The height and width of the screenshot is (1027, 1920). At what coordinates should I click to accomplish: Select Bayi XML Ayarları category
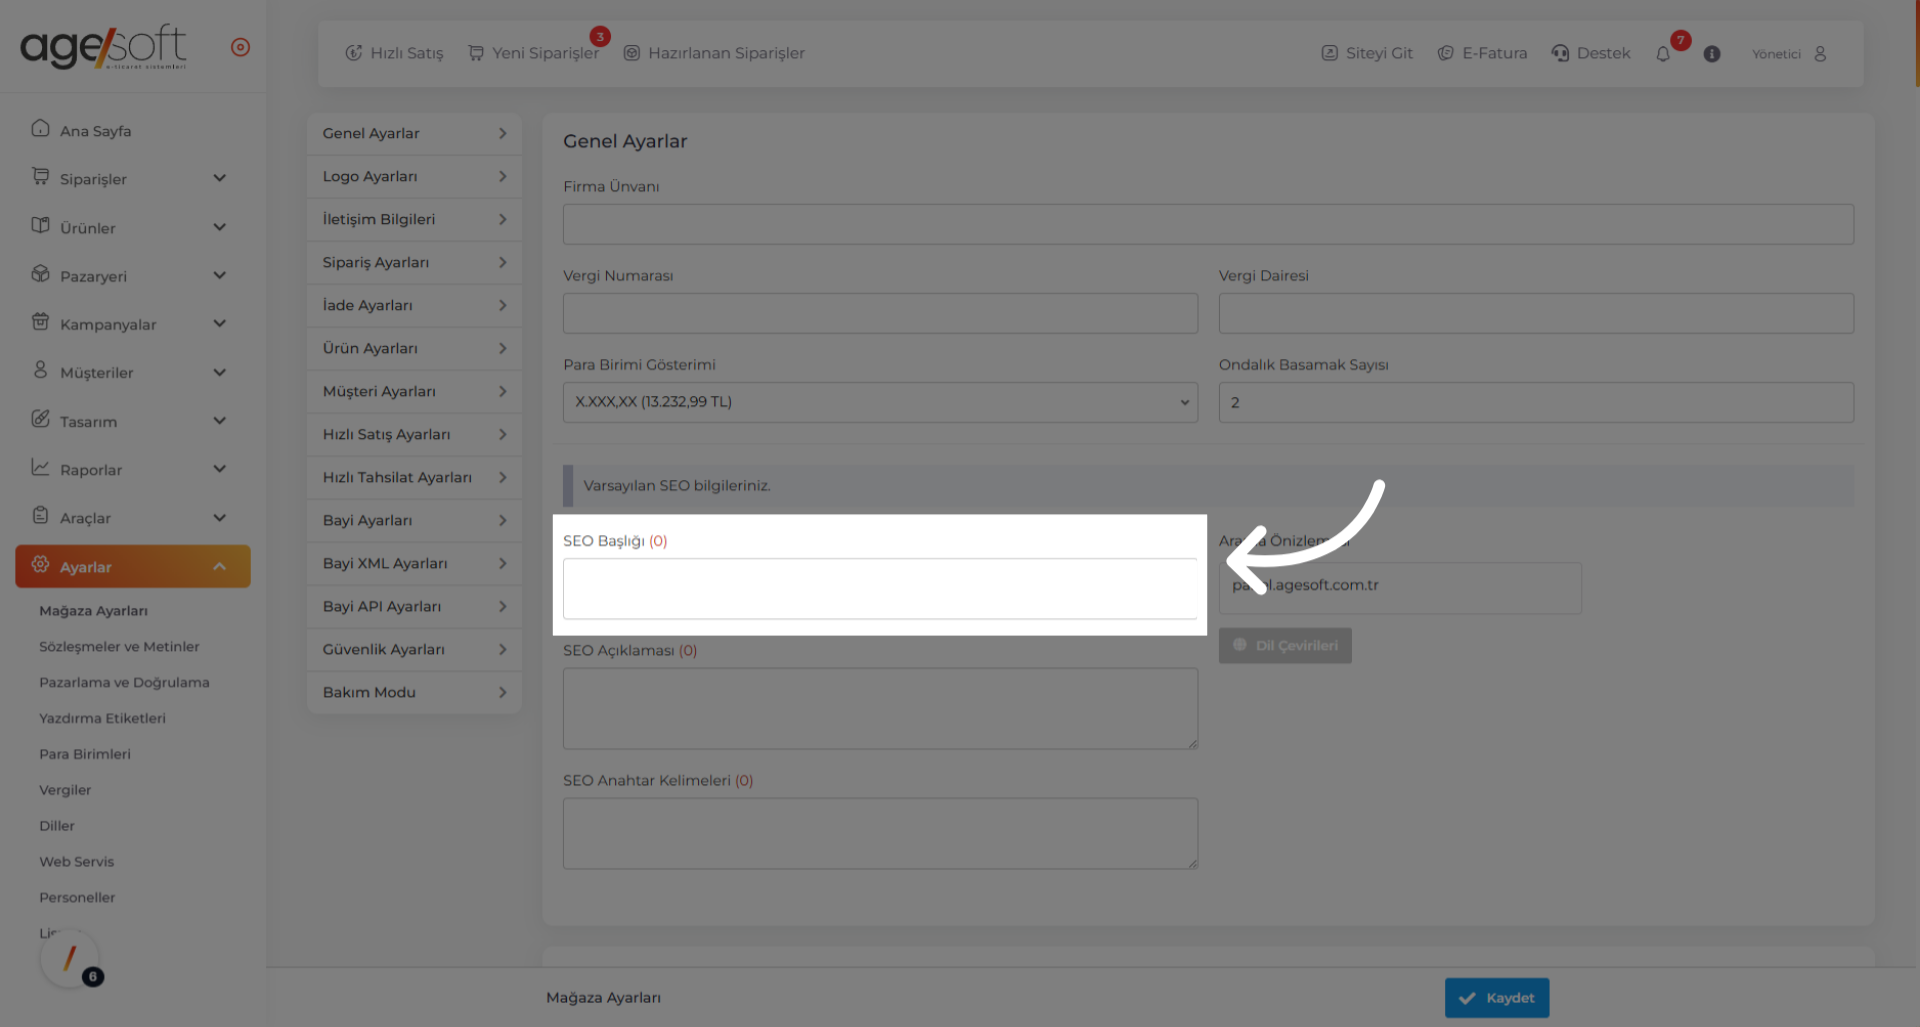tap(414, 563)
